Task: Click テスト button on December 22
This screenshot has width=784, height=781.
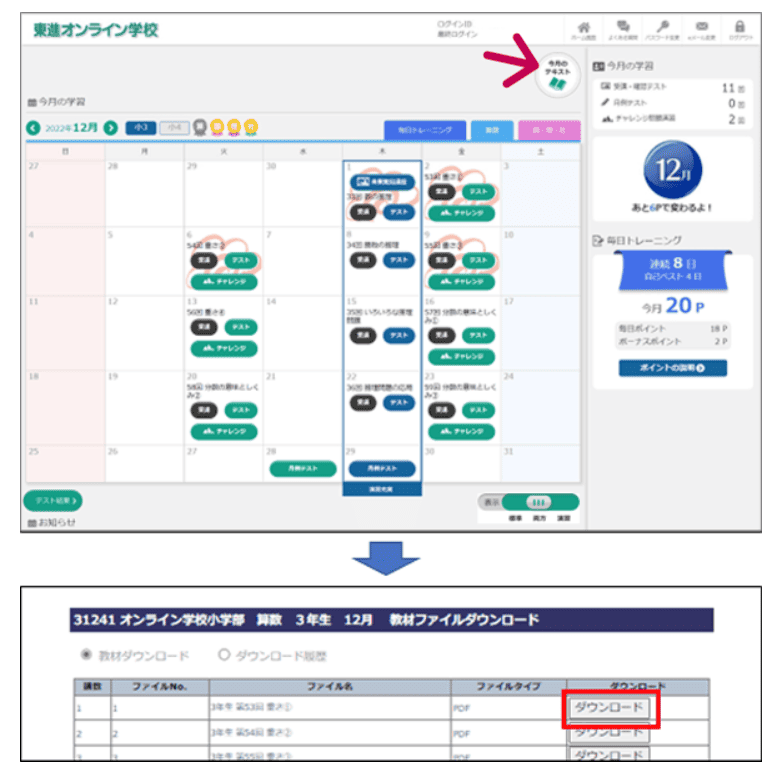Action: [399, 403]
